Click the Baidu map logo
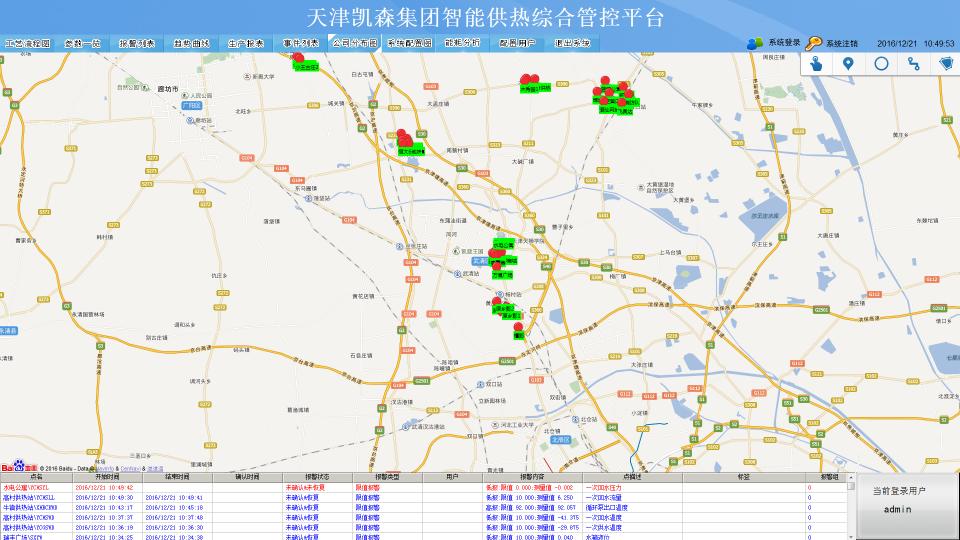 coord(18,467)
